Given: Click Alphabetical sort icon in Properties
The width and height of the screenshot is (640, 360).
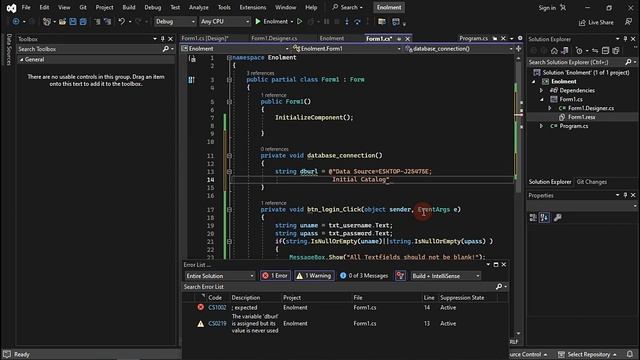Looking at the screenshot, I should 544,218.
